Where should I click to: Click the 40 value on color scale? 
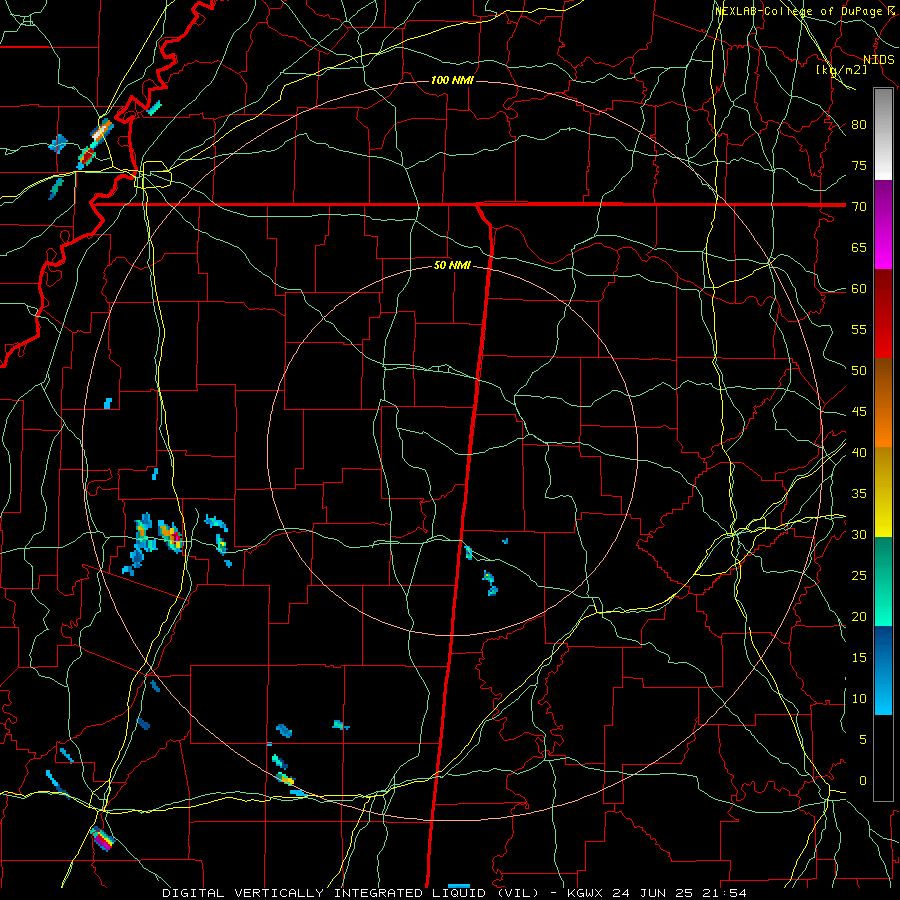859,452
